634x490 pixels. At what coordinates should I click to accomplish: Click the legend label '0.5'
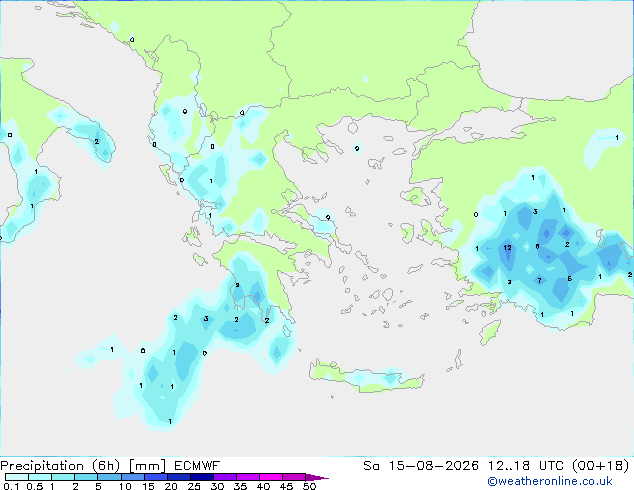pyautogui.click(x=35, y=486)
